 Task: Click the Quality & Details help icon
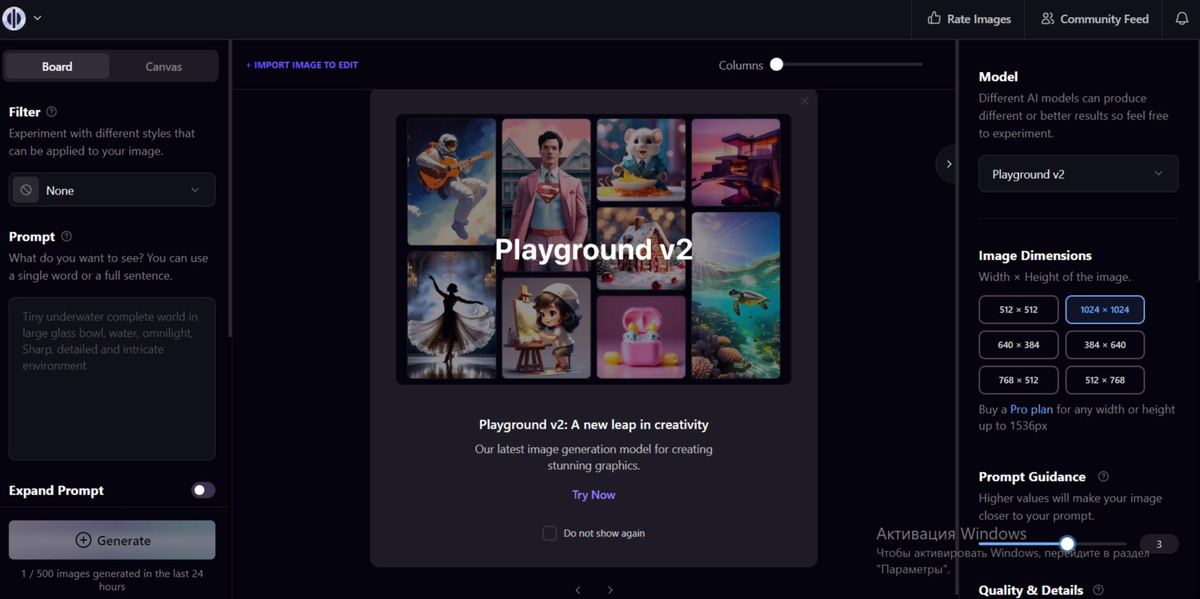coord(1098,591)
